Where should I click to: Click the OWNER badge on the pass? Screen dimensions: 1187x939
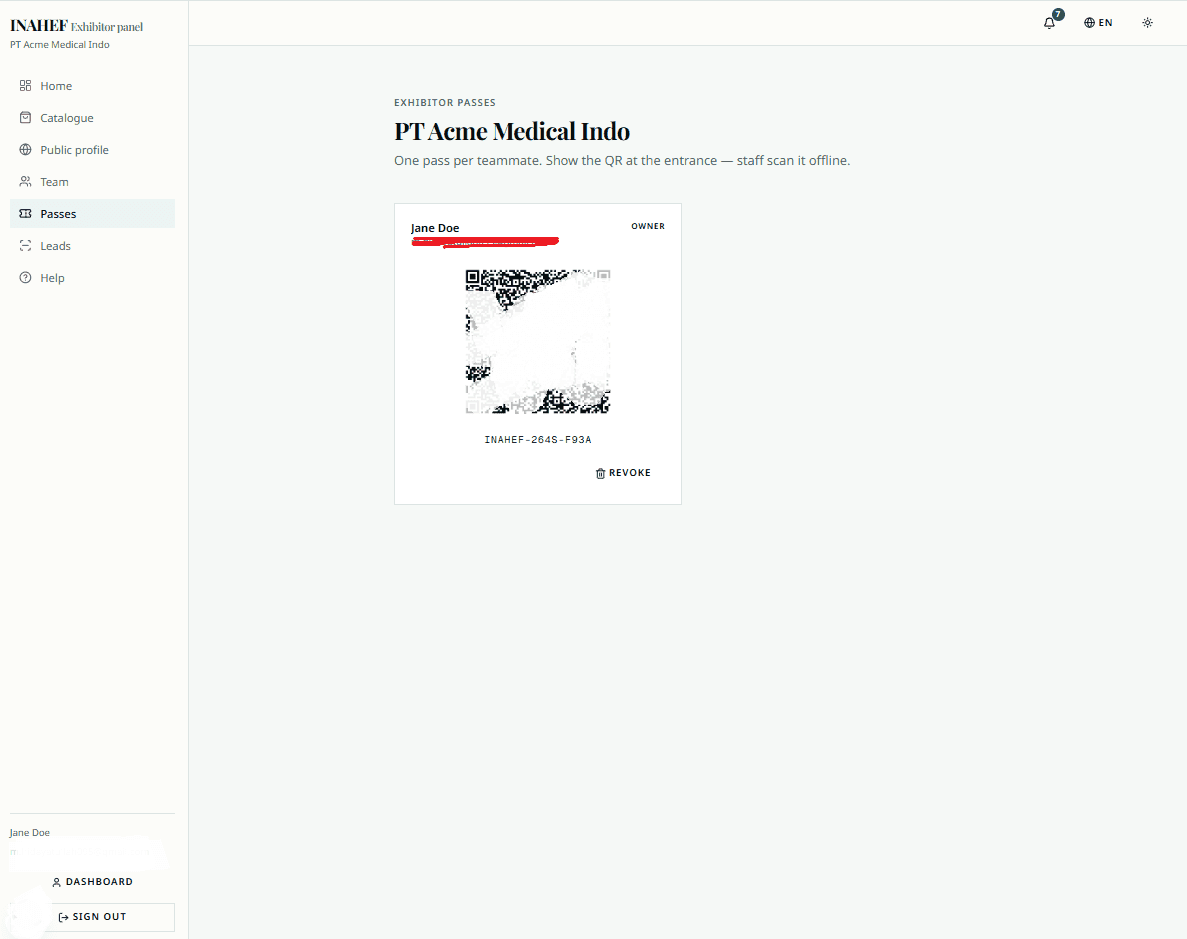(648, 226)
